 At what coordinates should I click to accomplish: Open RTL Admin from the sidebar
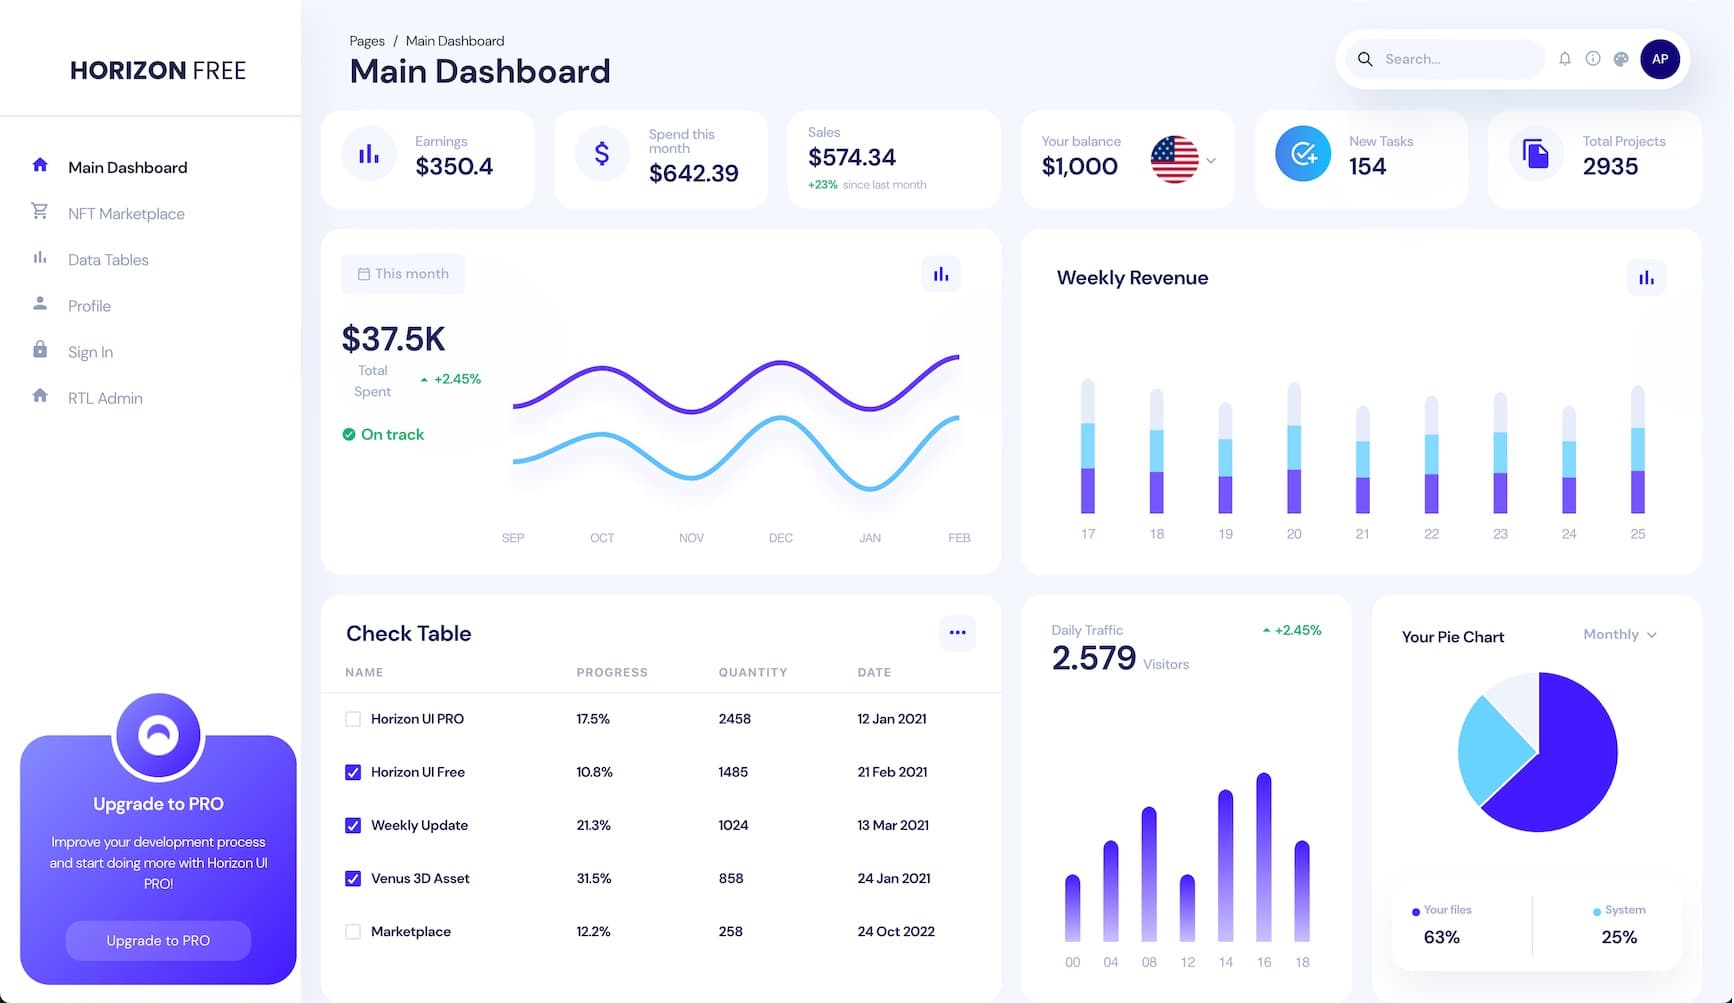[x=104, y=397]
